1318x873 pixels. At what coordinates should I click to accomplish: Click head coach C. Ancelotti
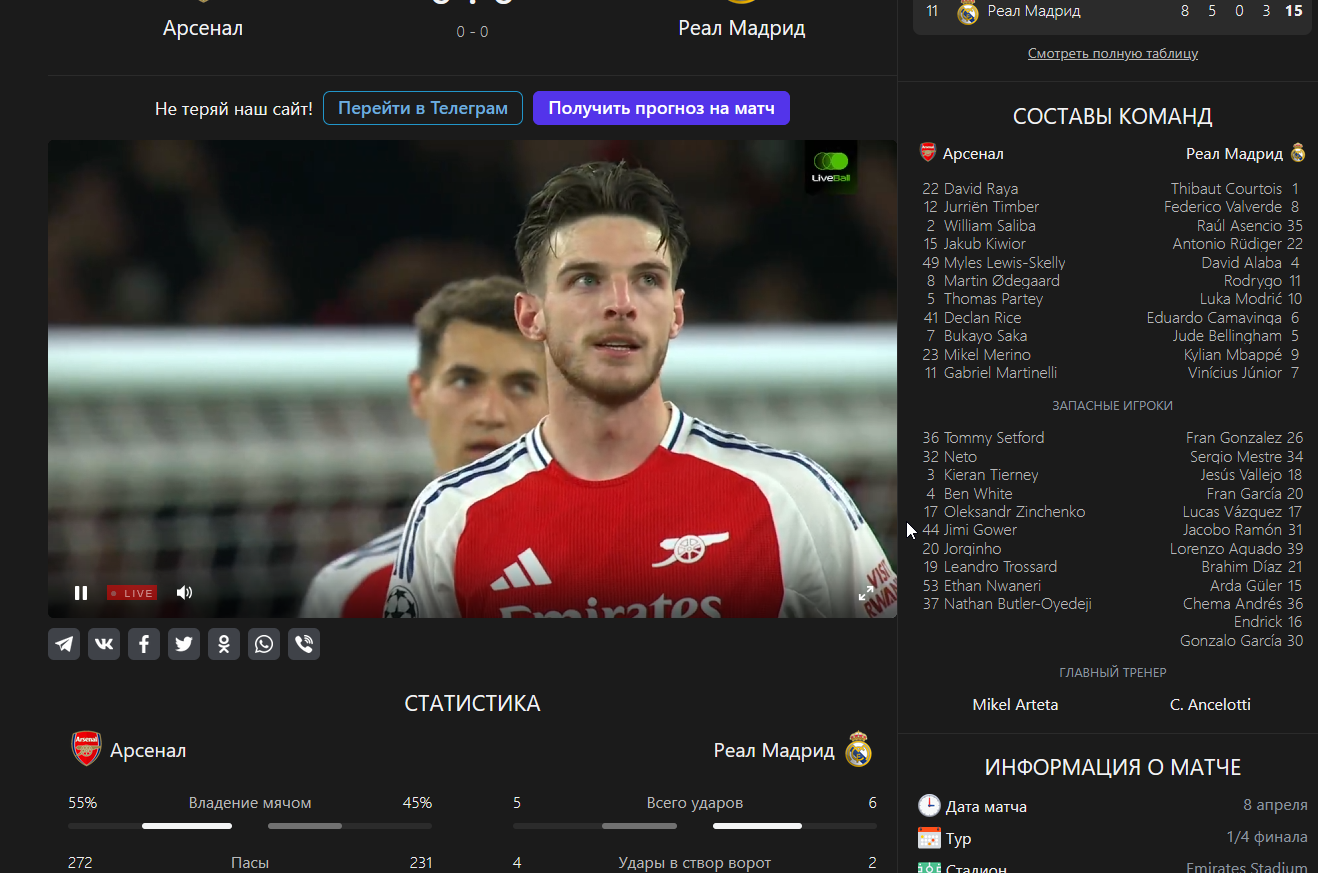point(1210,705)
